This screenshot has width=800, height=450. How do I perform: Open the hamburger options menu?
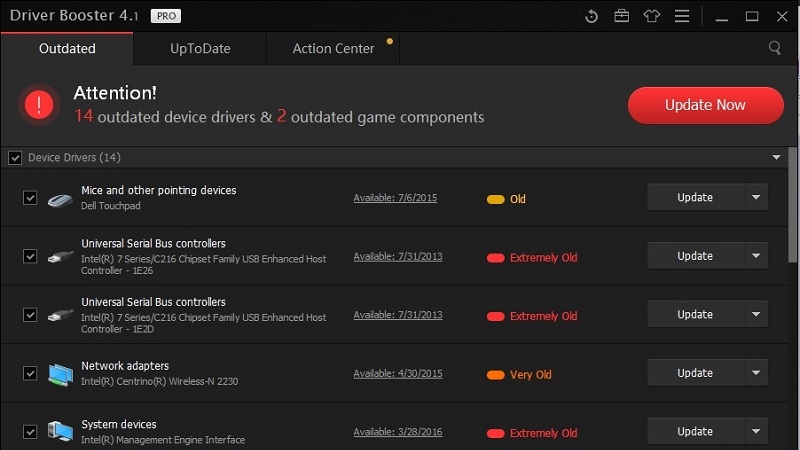tap(682, 16)
